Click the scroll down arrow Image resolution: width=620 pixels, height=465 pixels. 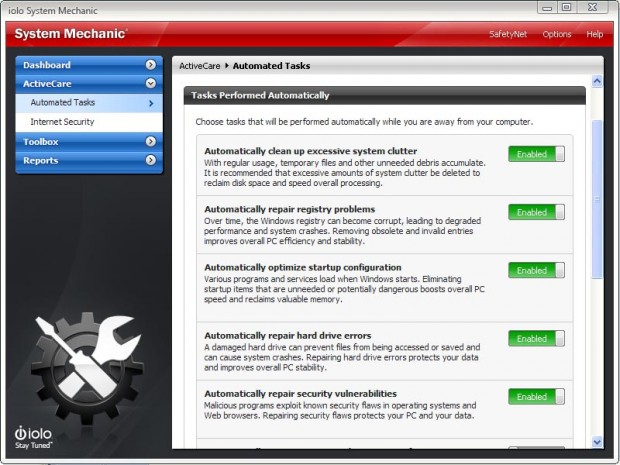click(x=597, y=442)
